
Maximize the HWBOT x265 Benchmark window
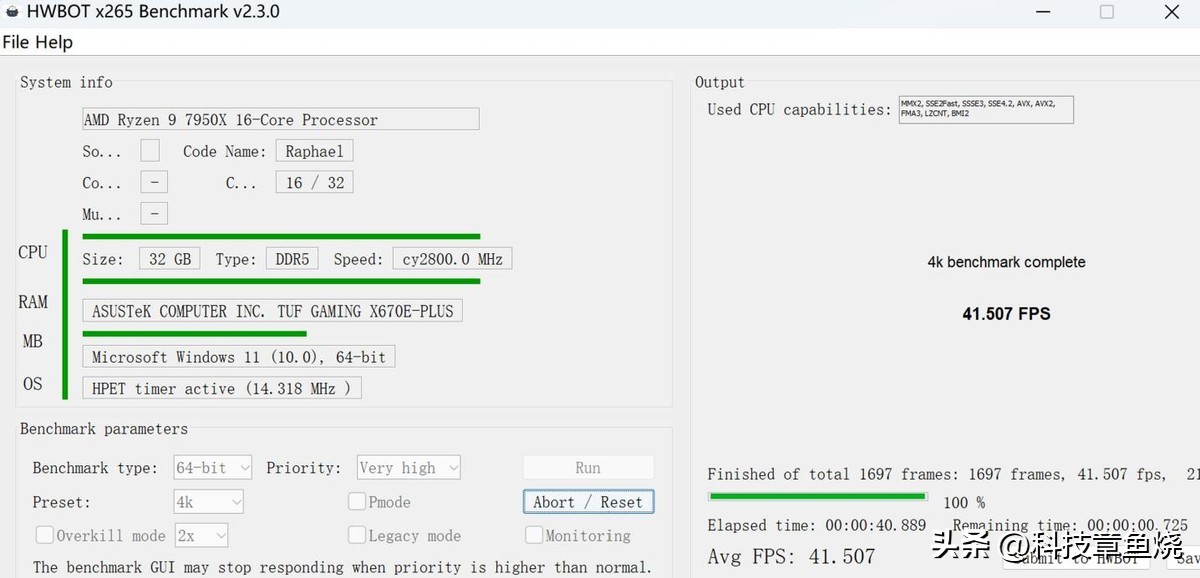point(1107,12)
